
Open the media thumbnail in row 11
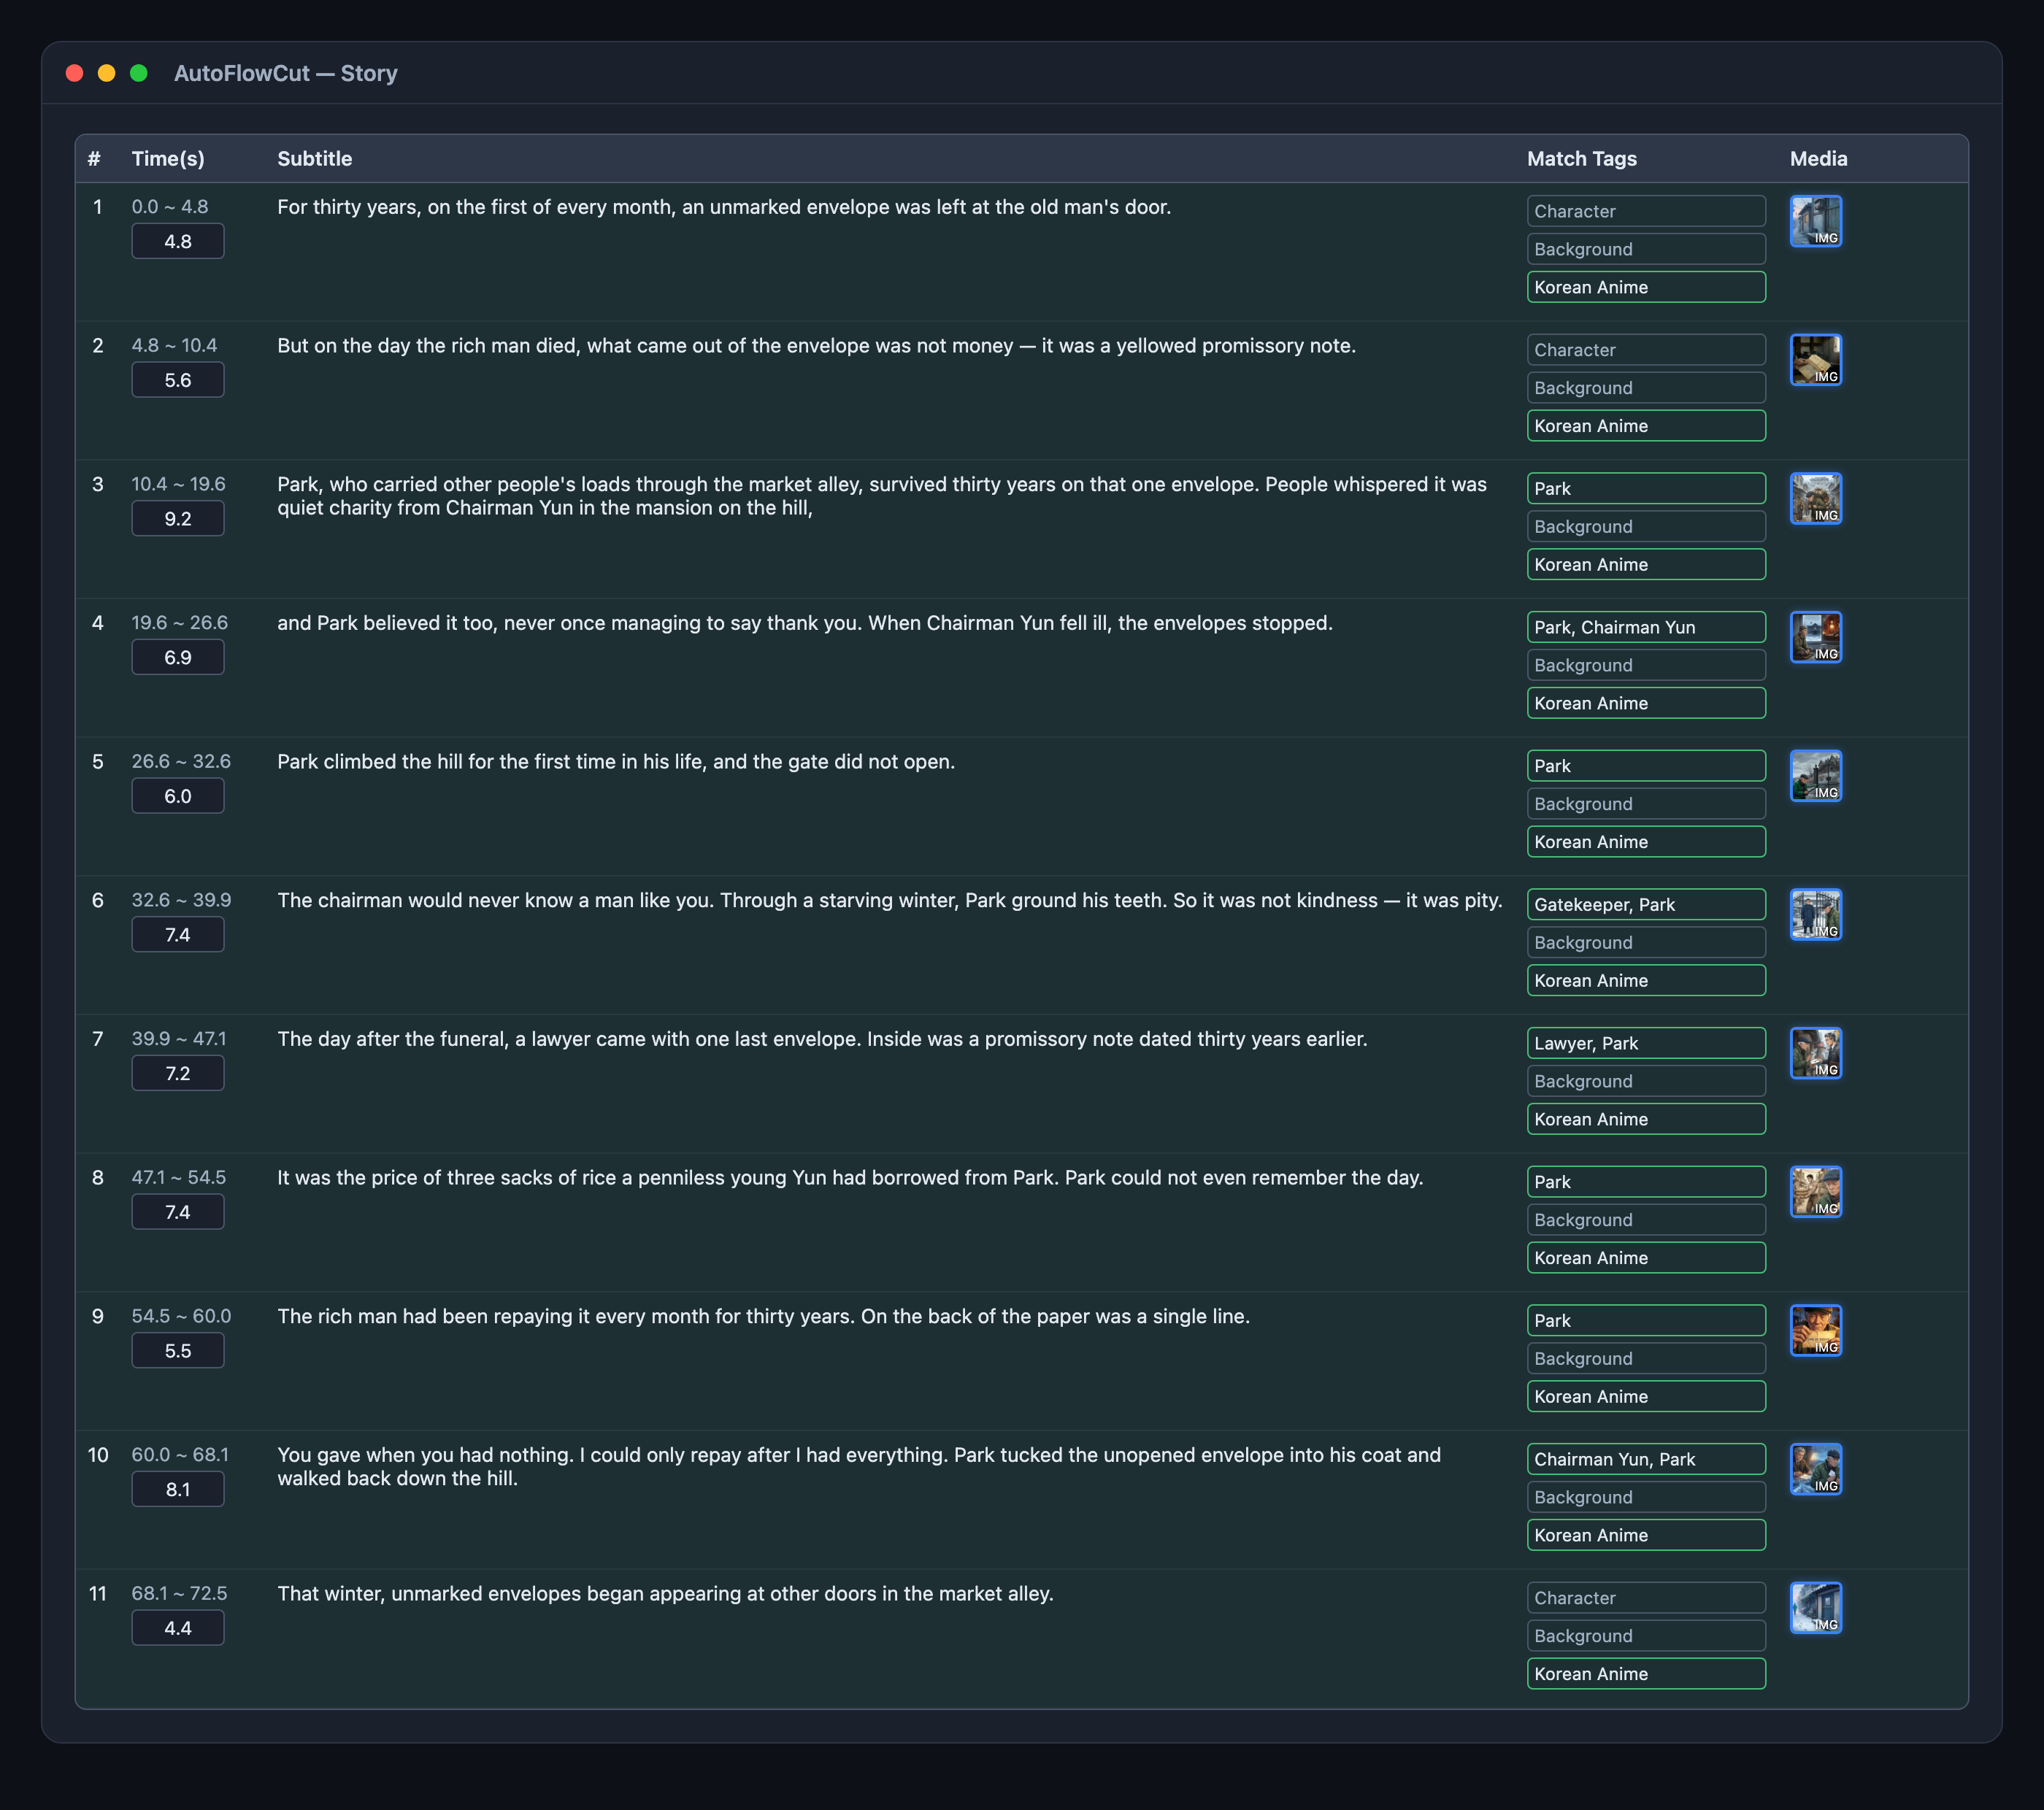click(x=1815, y=1608)
